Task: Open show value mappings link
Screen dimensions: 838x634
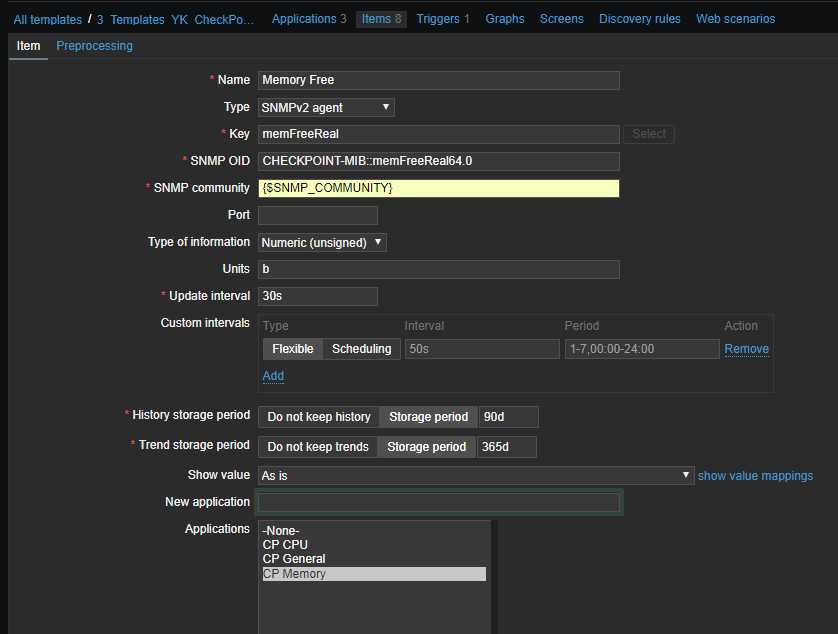Action: pos(755,476)
